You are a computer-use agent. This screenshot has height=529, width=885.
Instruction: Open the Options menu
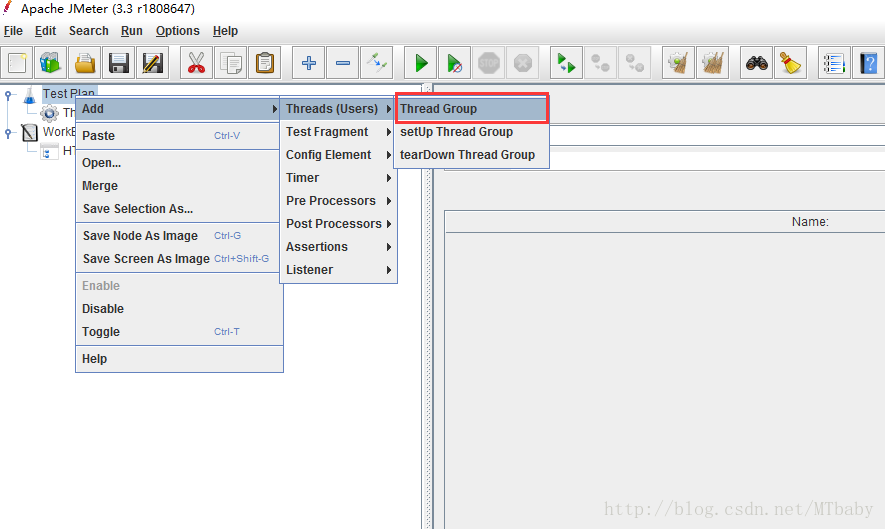(x=178, y=31)
